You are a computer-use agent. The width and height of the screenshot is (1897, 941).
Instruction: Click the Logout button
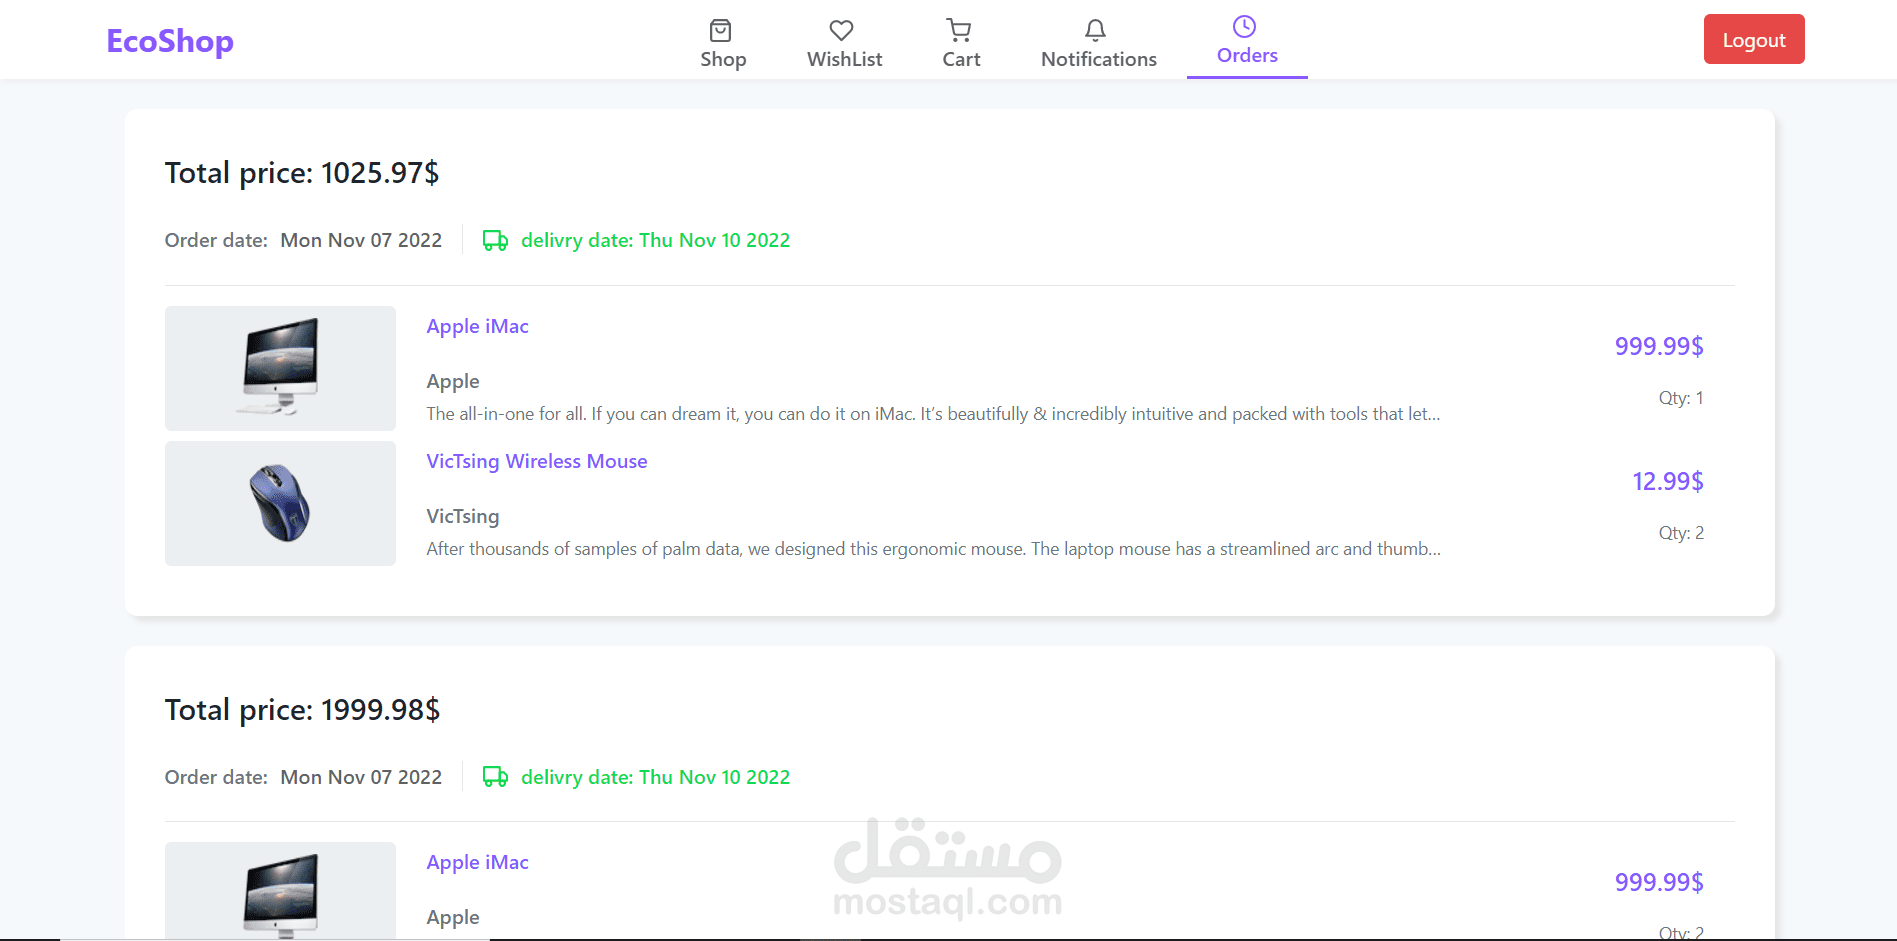1754,39
